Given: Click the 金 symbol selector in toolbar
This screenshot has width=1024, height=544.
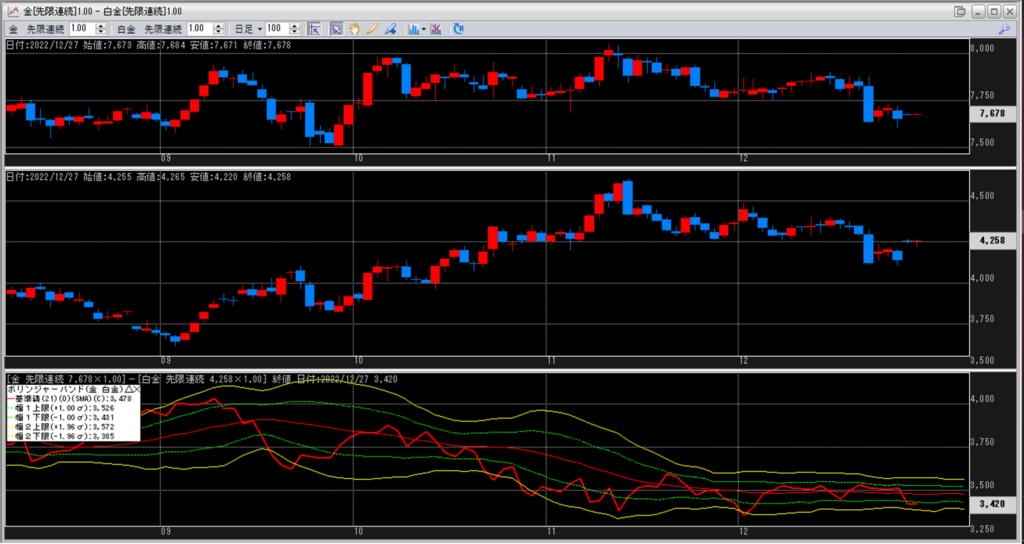Looking at the screenshot, I should 13,29.
